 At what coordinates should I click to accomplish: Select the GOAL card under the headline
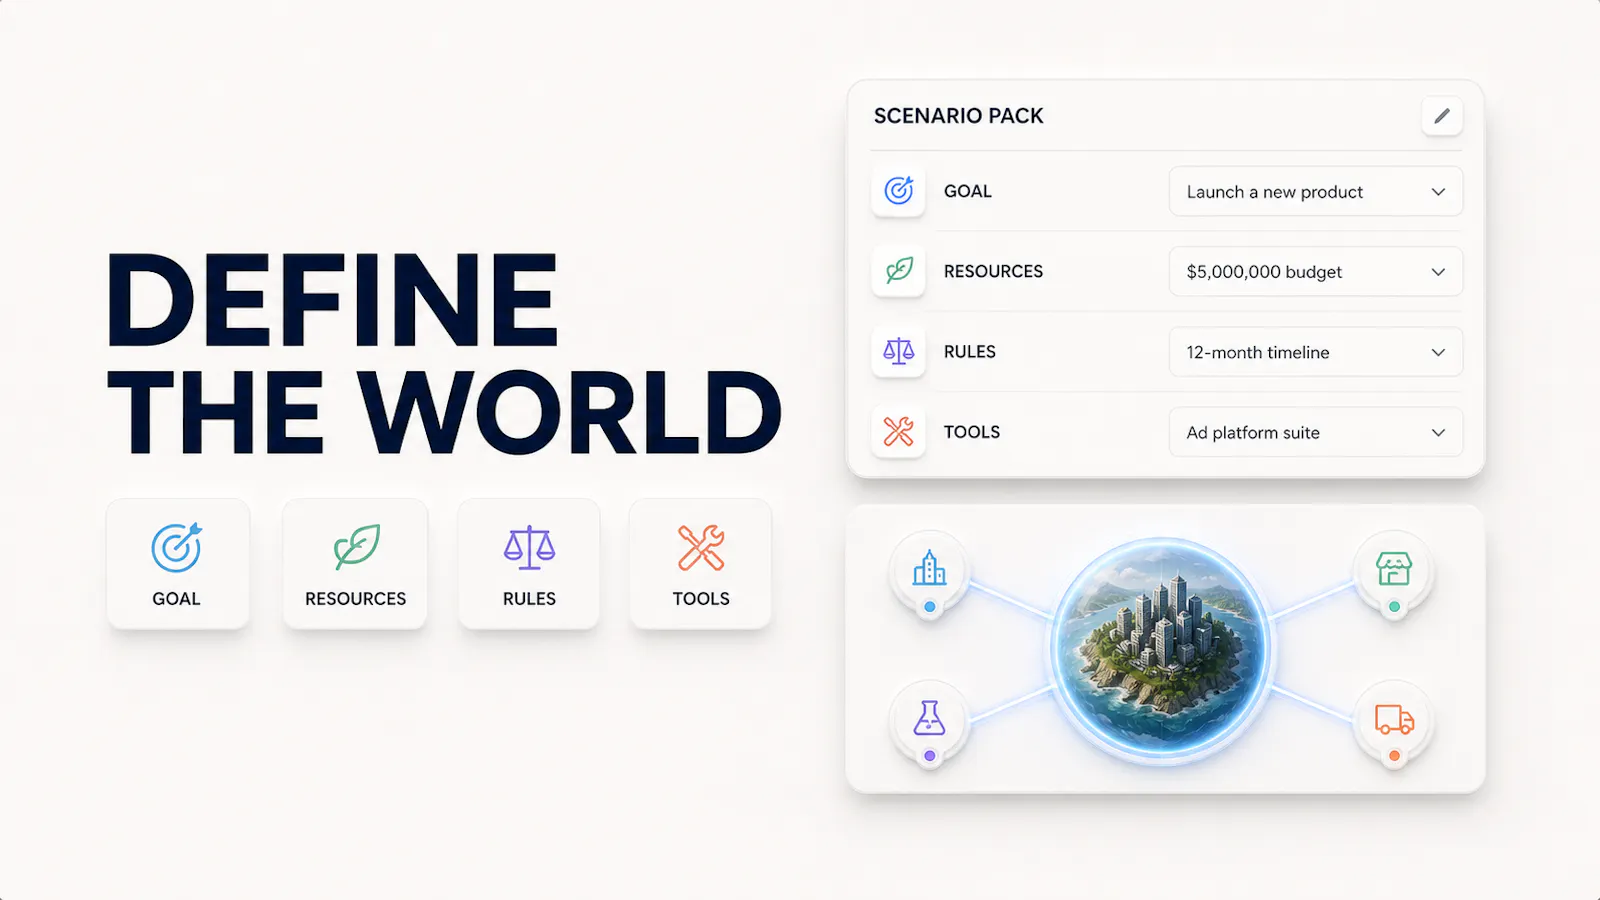[177, 564]
